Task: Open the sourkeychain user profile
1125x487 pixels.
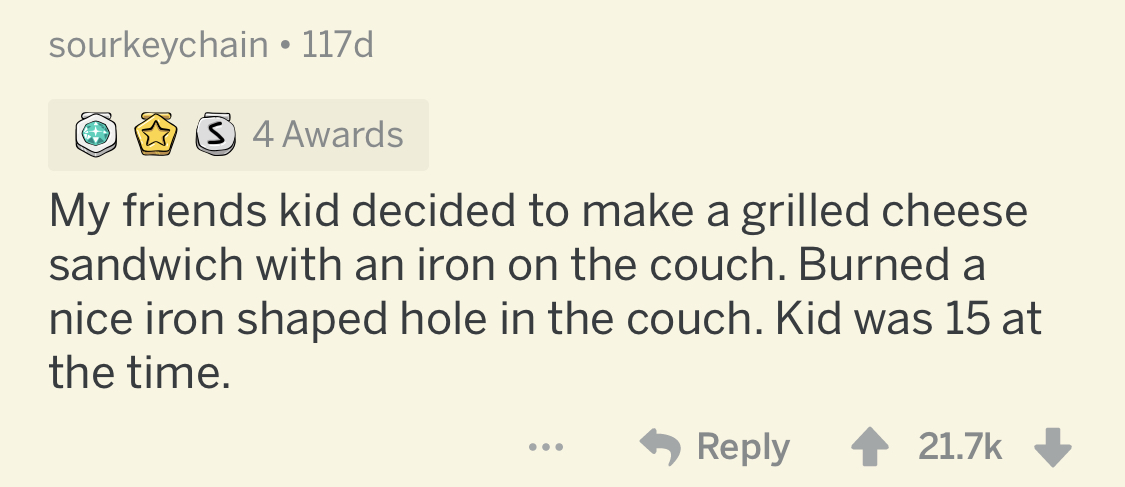Action: (158, 46)
